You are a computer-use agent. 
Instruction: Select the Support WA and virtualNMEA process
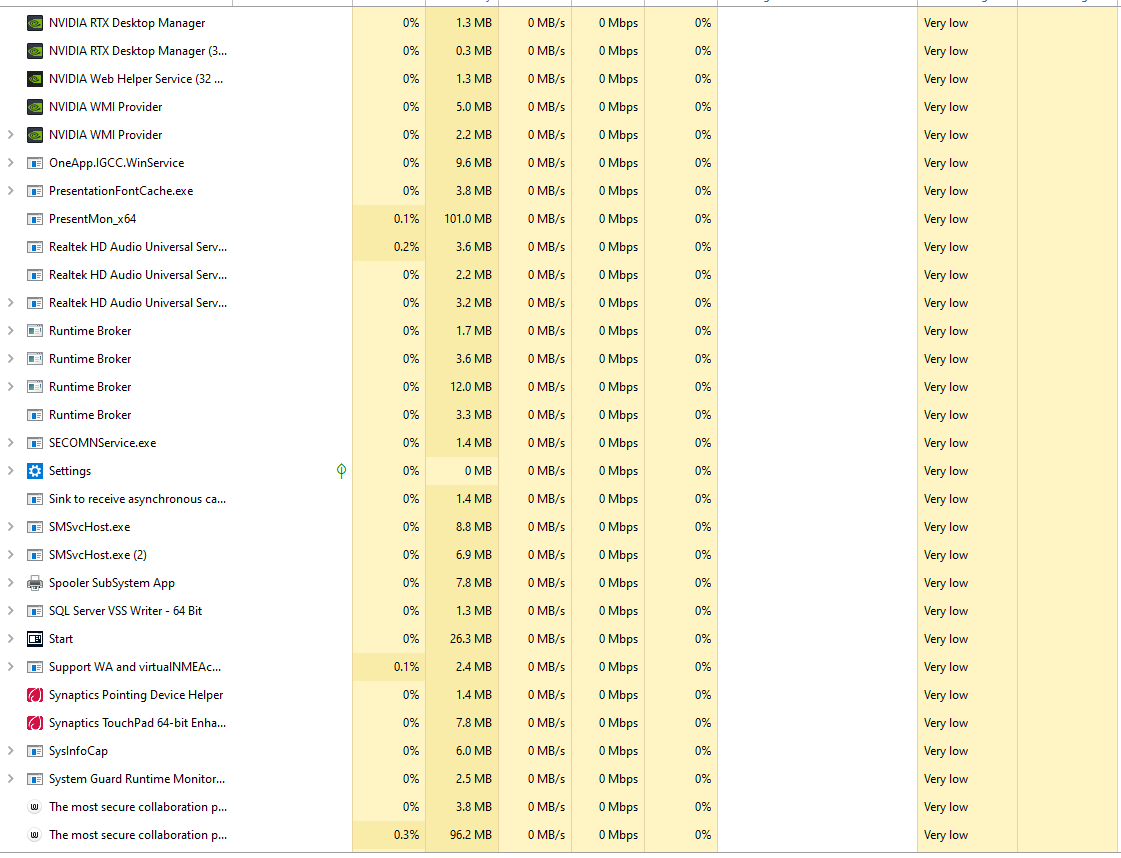click(135, 667)
